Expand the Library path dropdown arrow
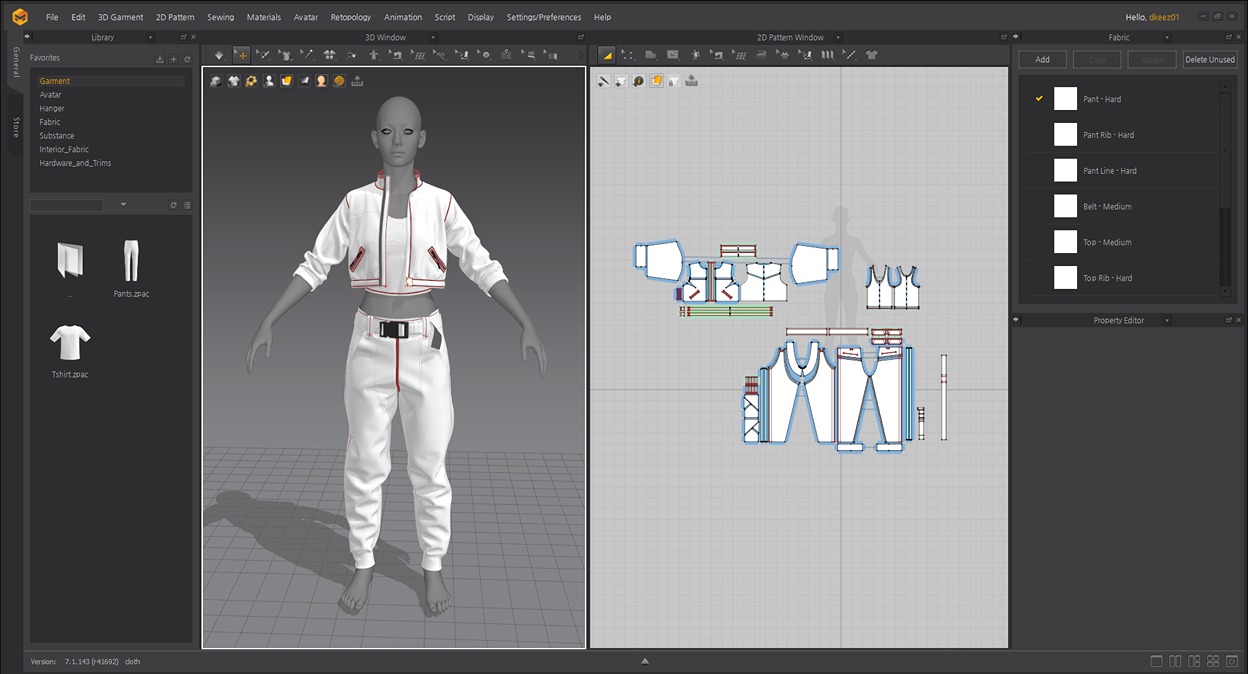The image size is (1248, 674). (123, 205)
